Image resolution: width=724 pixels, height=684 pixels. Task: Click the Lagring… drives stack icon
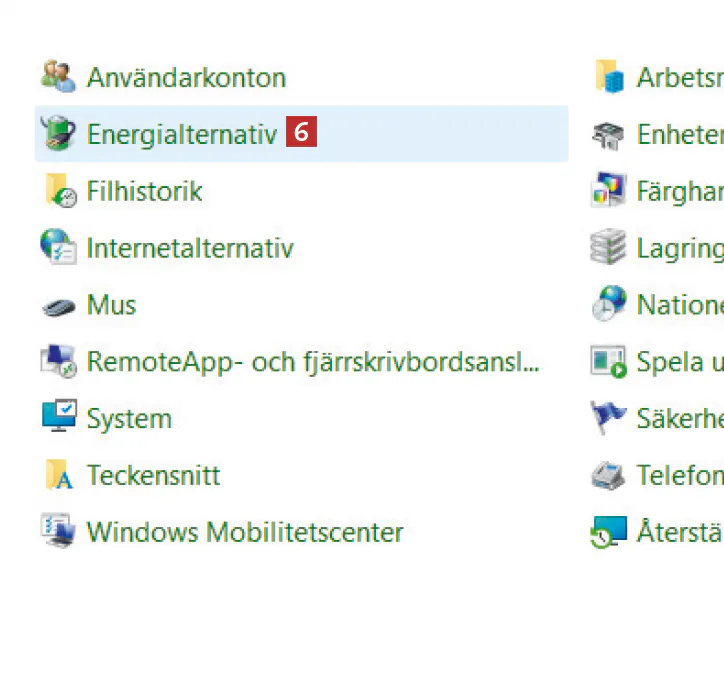[x=608, y=247]
